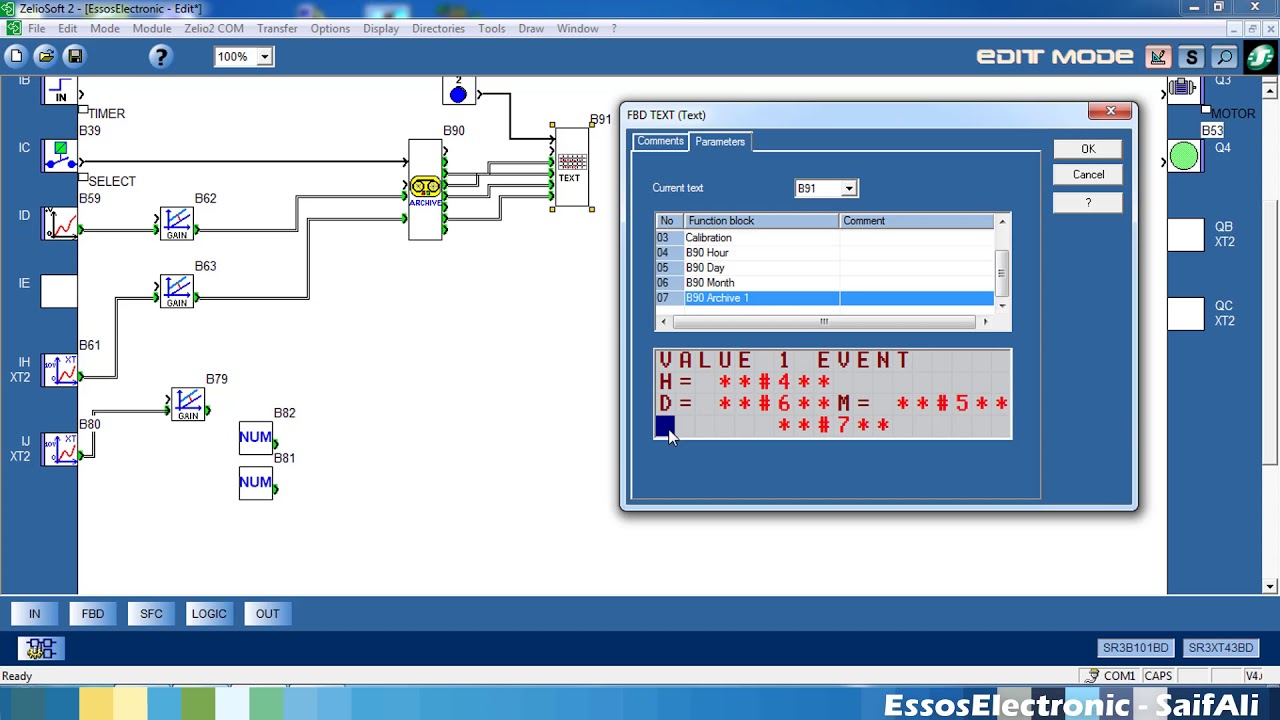Open the Directories menu
Image resolution: width=1280 pixels, height=720 pixels.
pos(438,28)
